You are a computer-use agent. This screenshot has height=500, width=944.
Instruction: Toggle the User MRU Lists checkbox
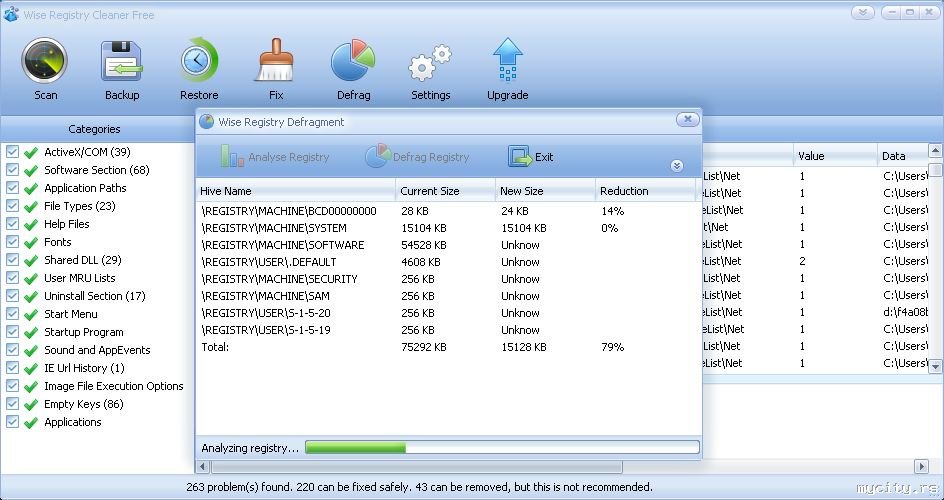(12, 278)
